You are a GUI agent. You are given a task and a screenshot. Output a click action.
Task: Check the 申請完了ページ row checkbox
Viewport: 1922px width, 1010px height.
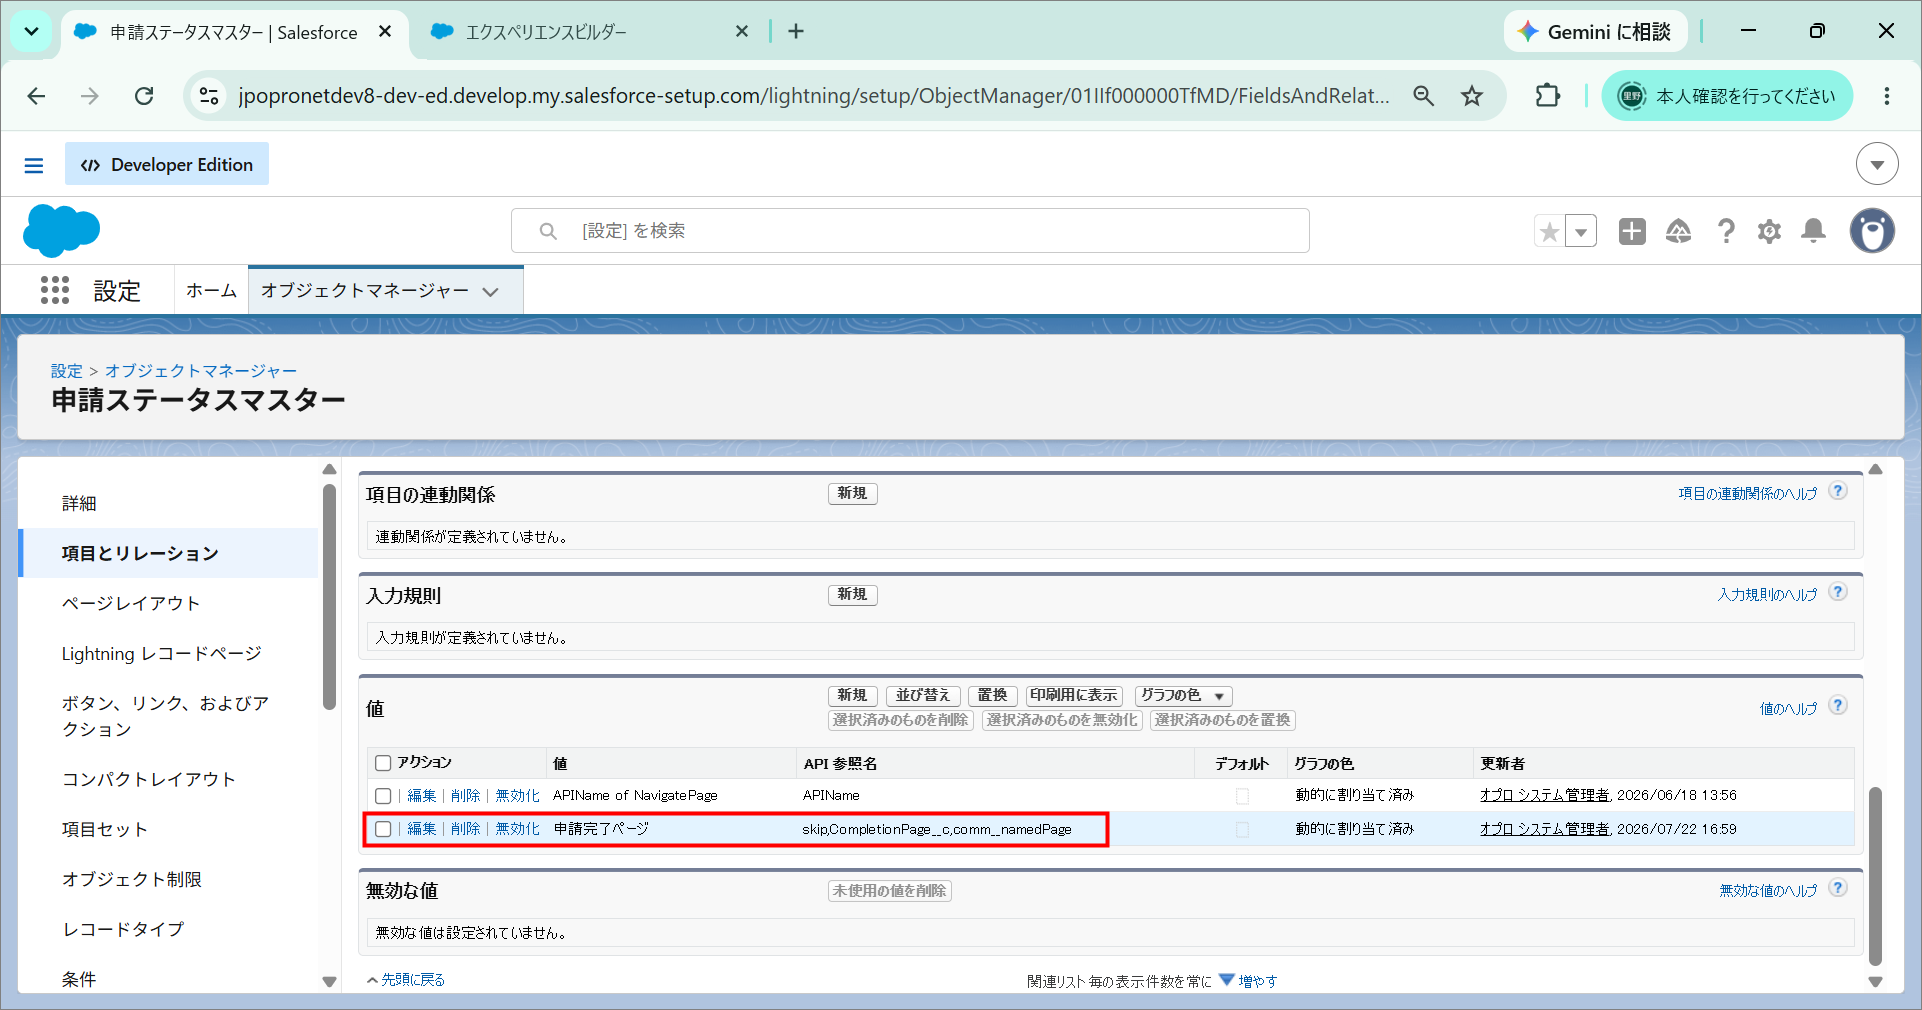(x=383, y=829)
